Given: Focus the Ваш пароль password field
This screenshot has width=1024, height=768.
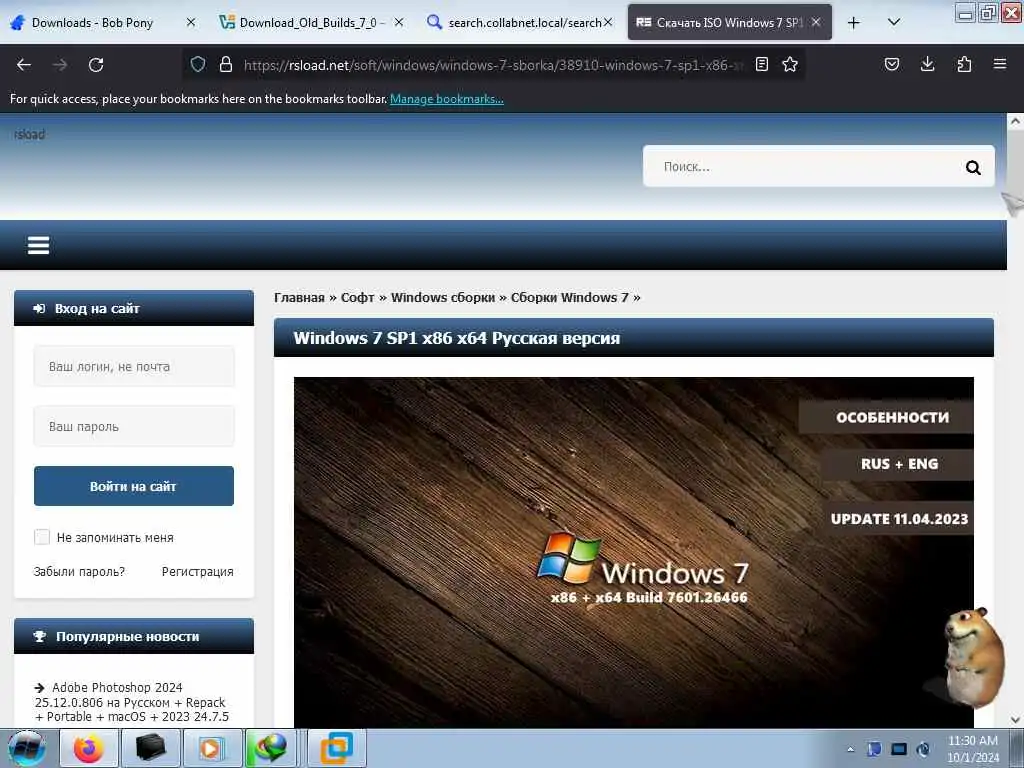Looking at the screenshot, I should (134, 426).
